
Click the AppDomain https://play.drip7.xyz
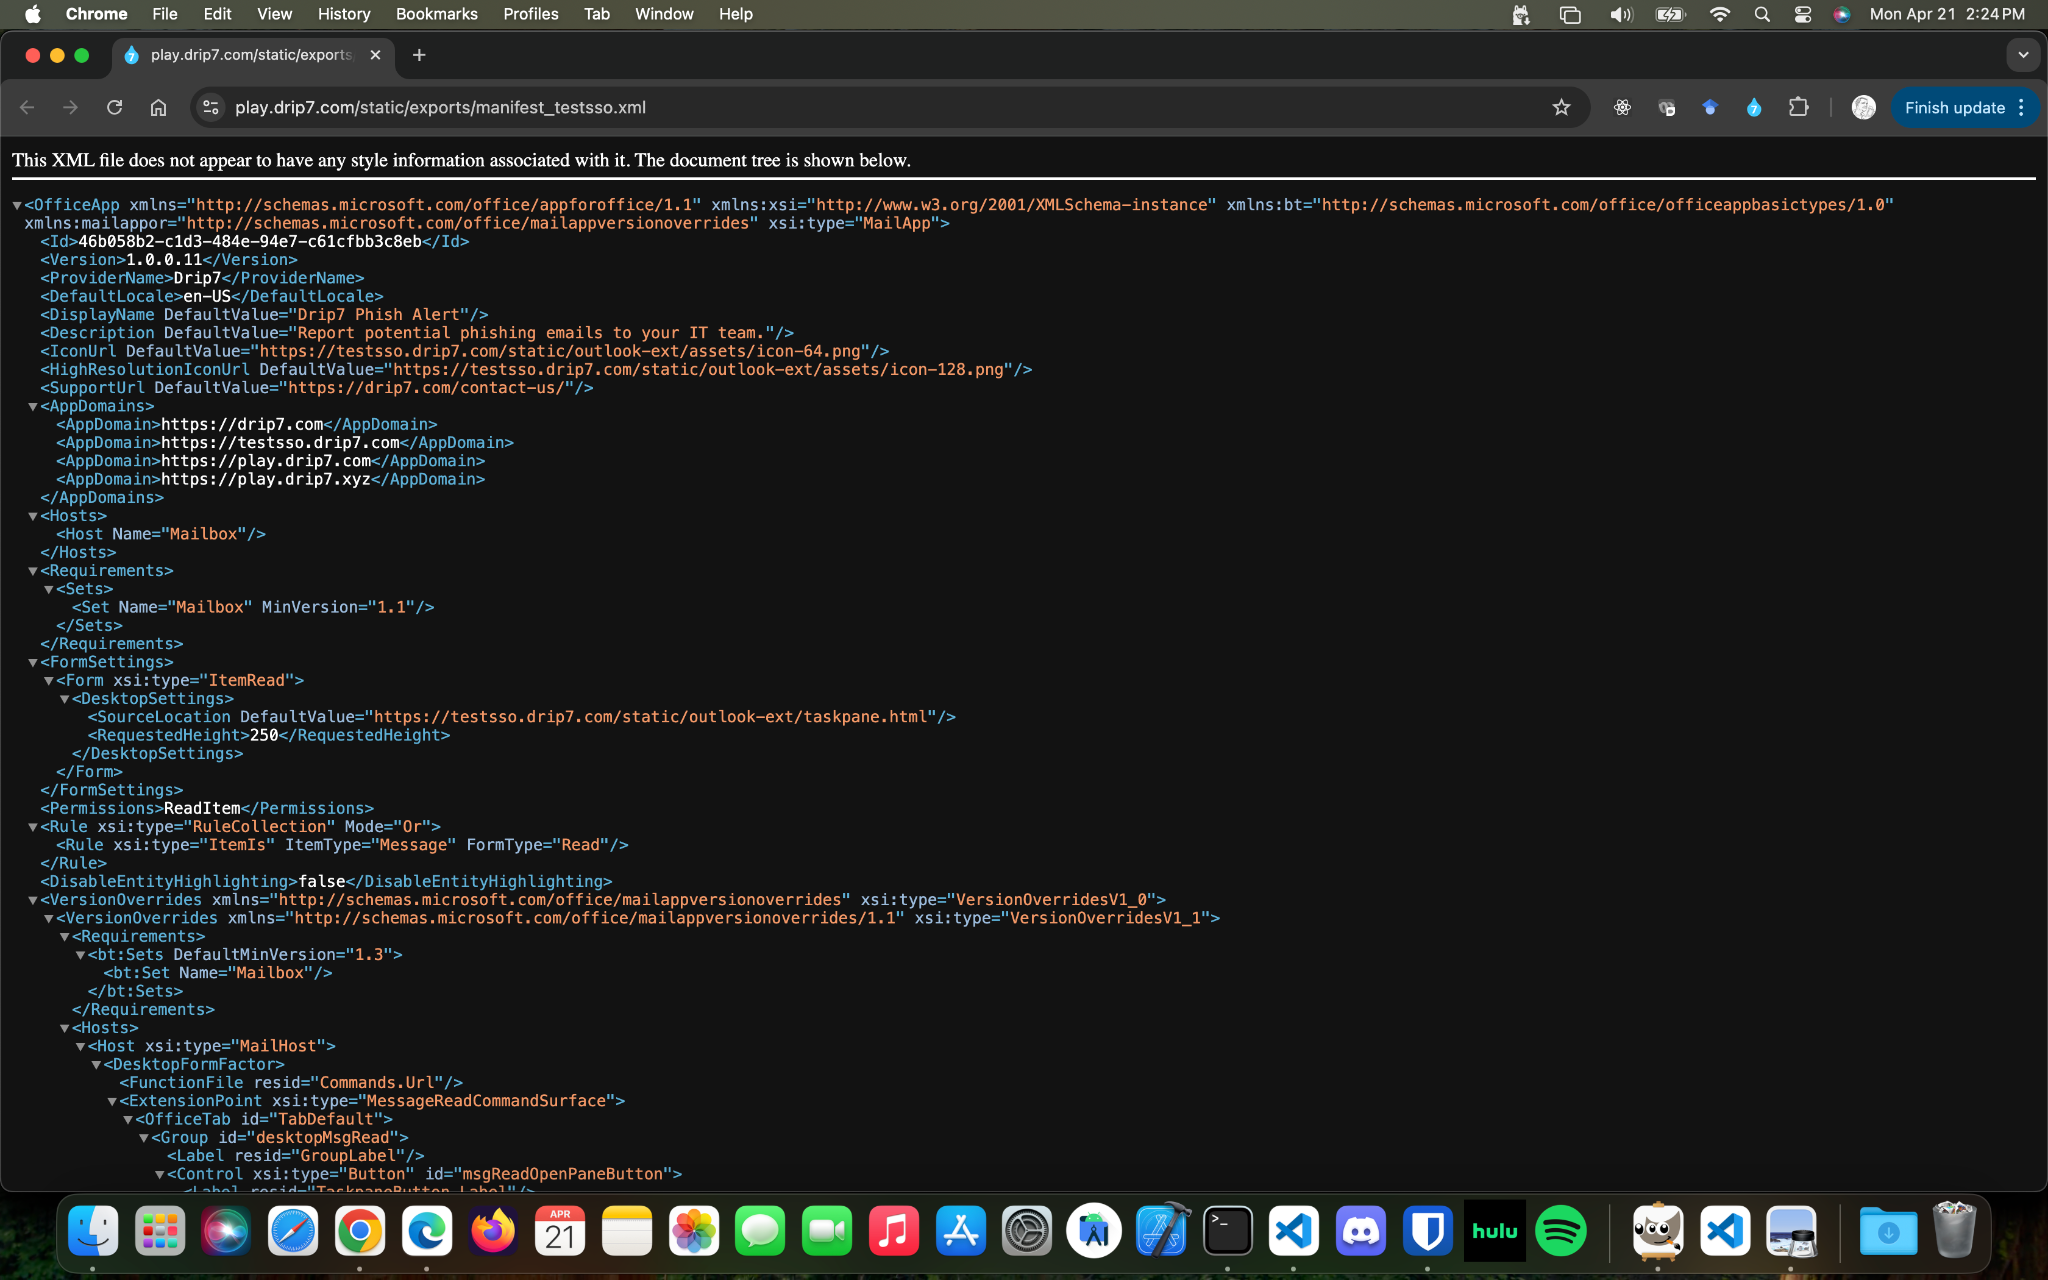click(x=266, y=480)
